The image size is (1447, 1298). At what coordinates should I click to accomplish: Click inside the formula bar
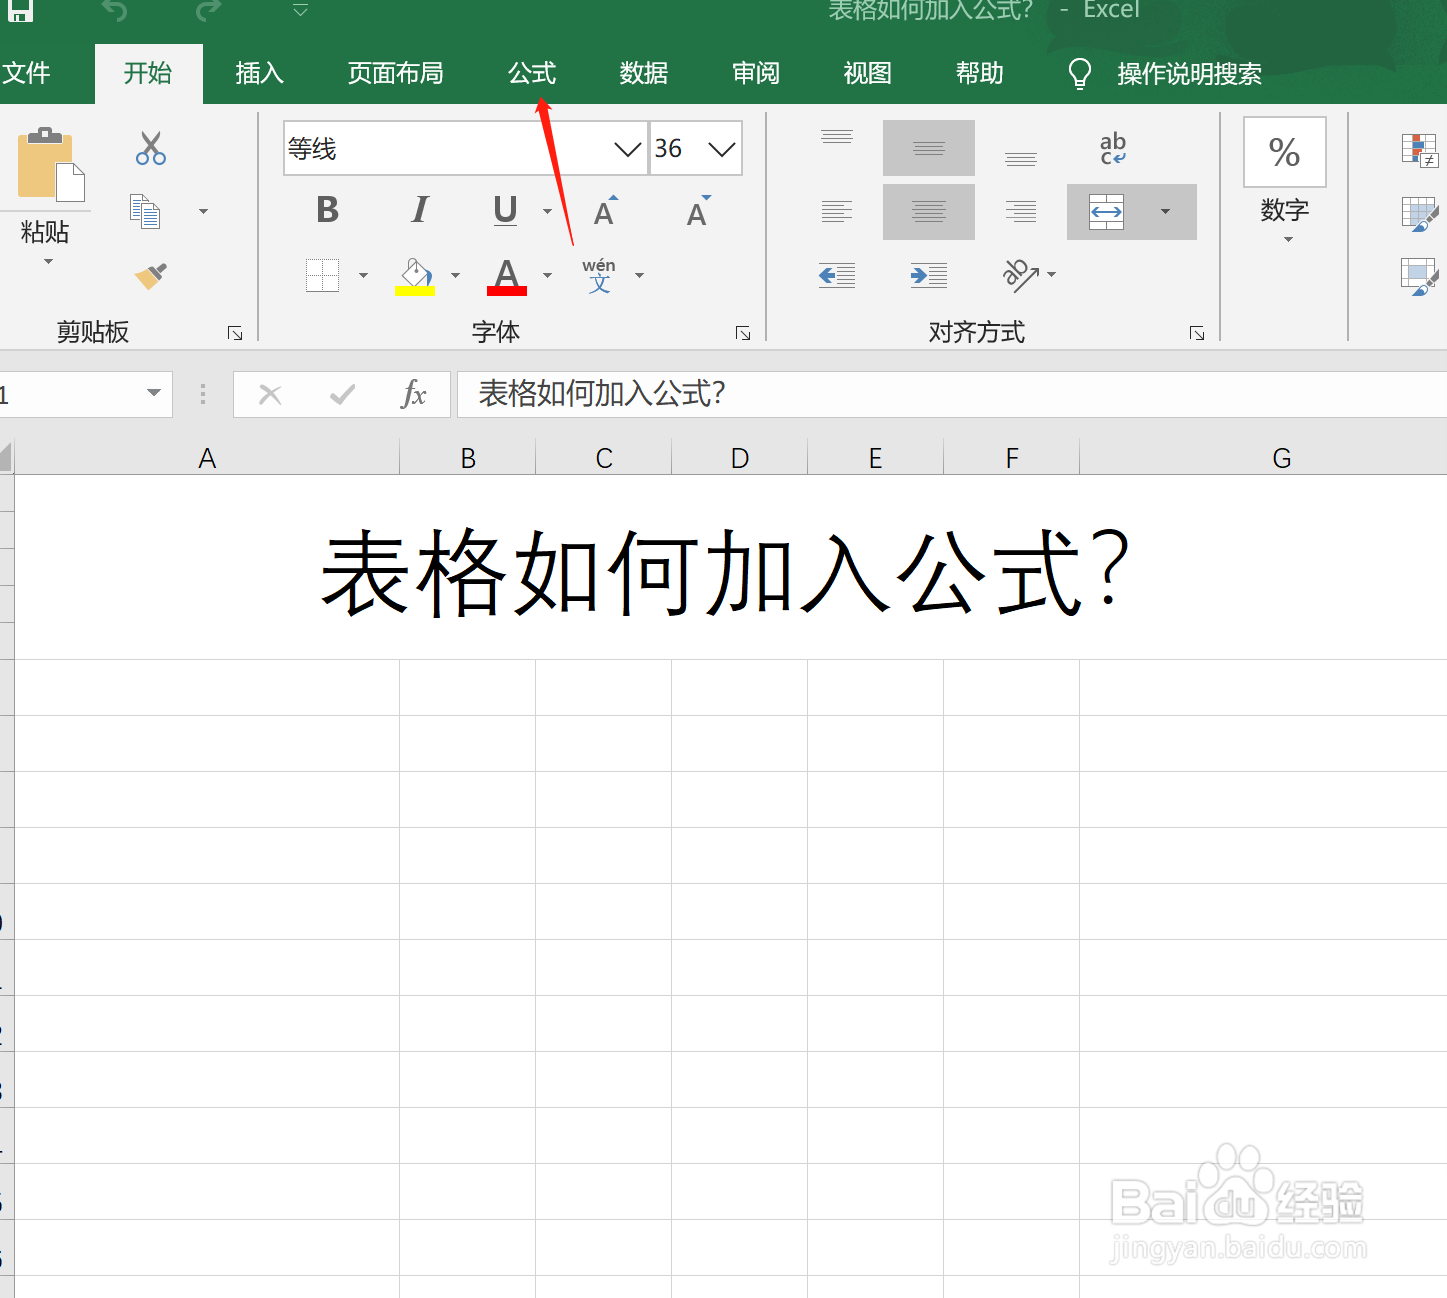click(800, 394)
